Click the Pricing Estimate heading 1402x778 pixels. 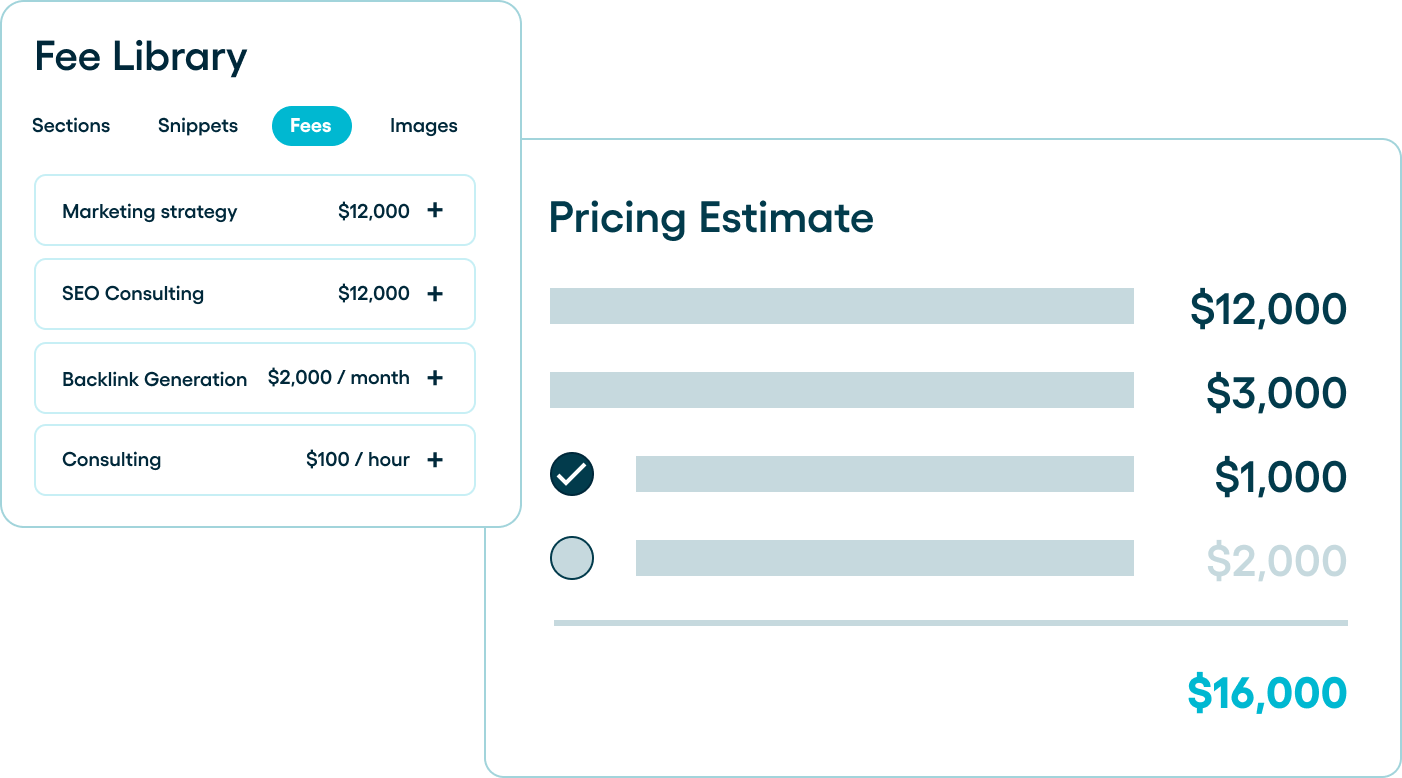(x=711, y=218)
